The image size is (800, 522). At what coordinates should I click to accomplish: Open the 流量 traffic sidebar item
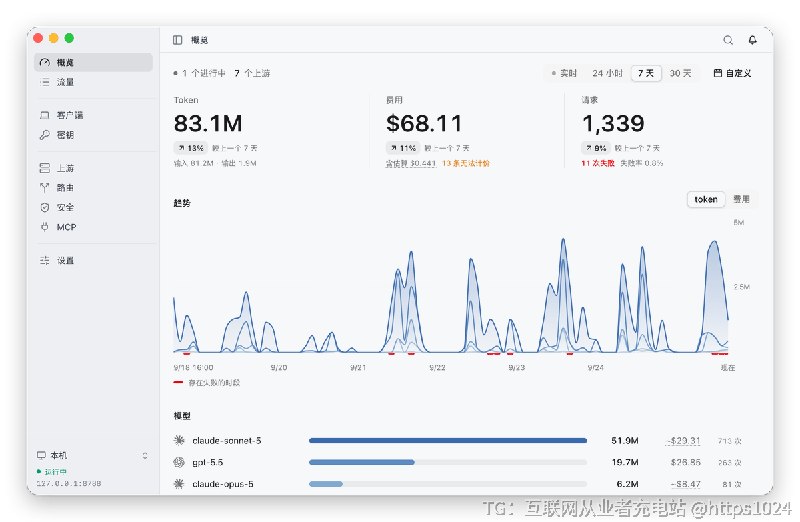click(93, 82)
